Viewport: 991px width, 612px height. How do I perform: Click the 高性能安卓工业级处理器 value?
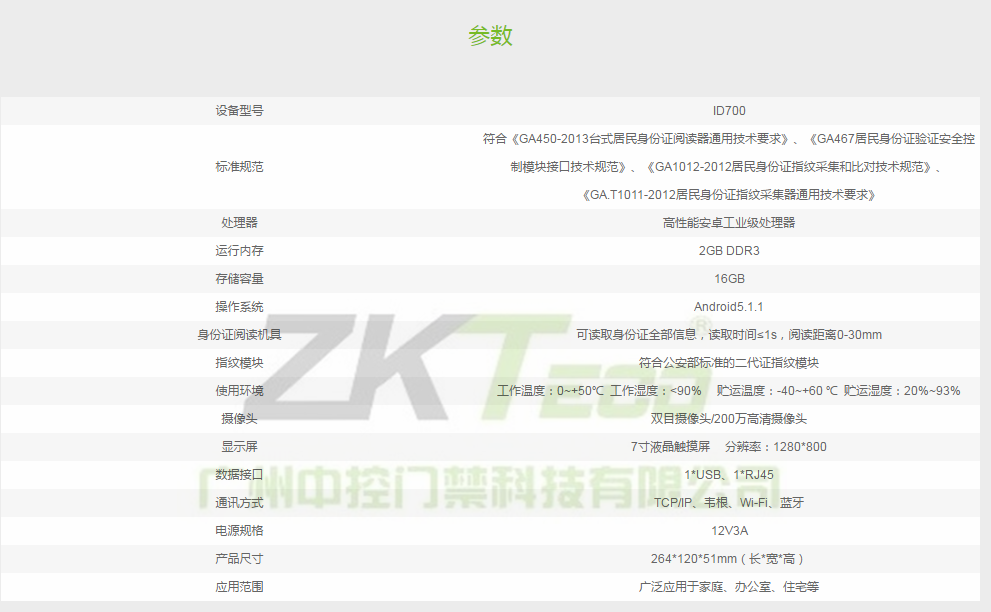click(728, 223)
